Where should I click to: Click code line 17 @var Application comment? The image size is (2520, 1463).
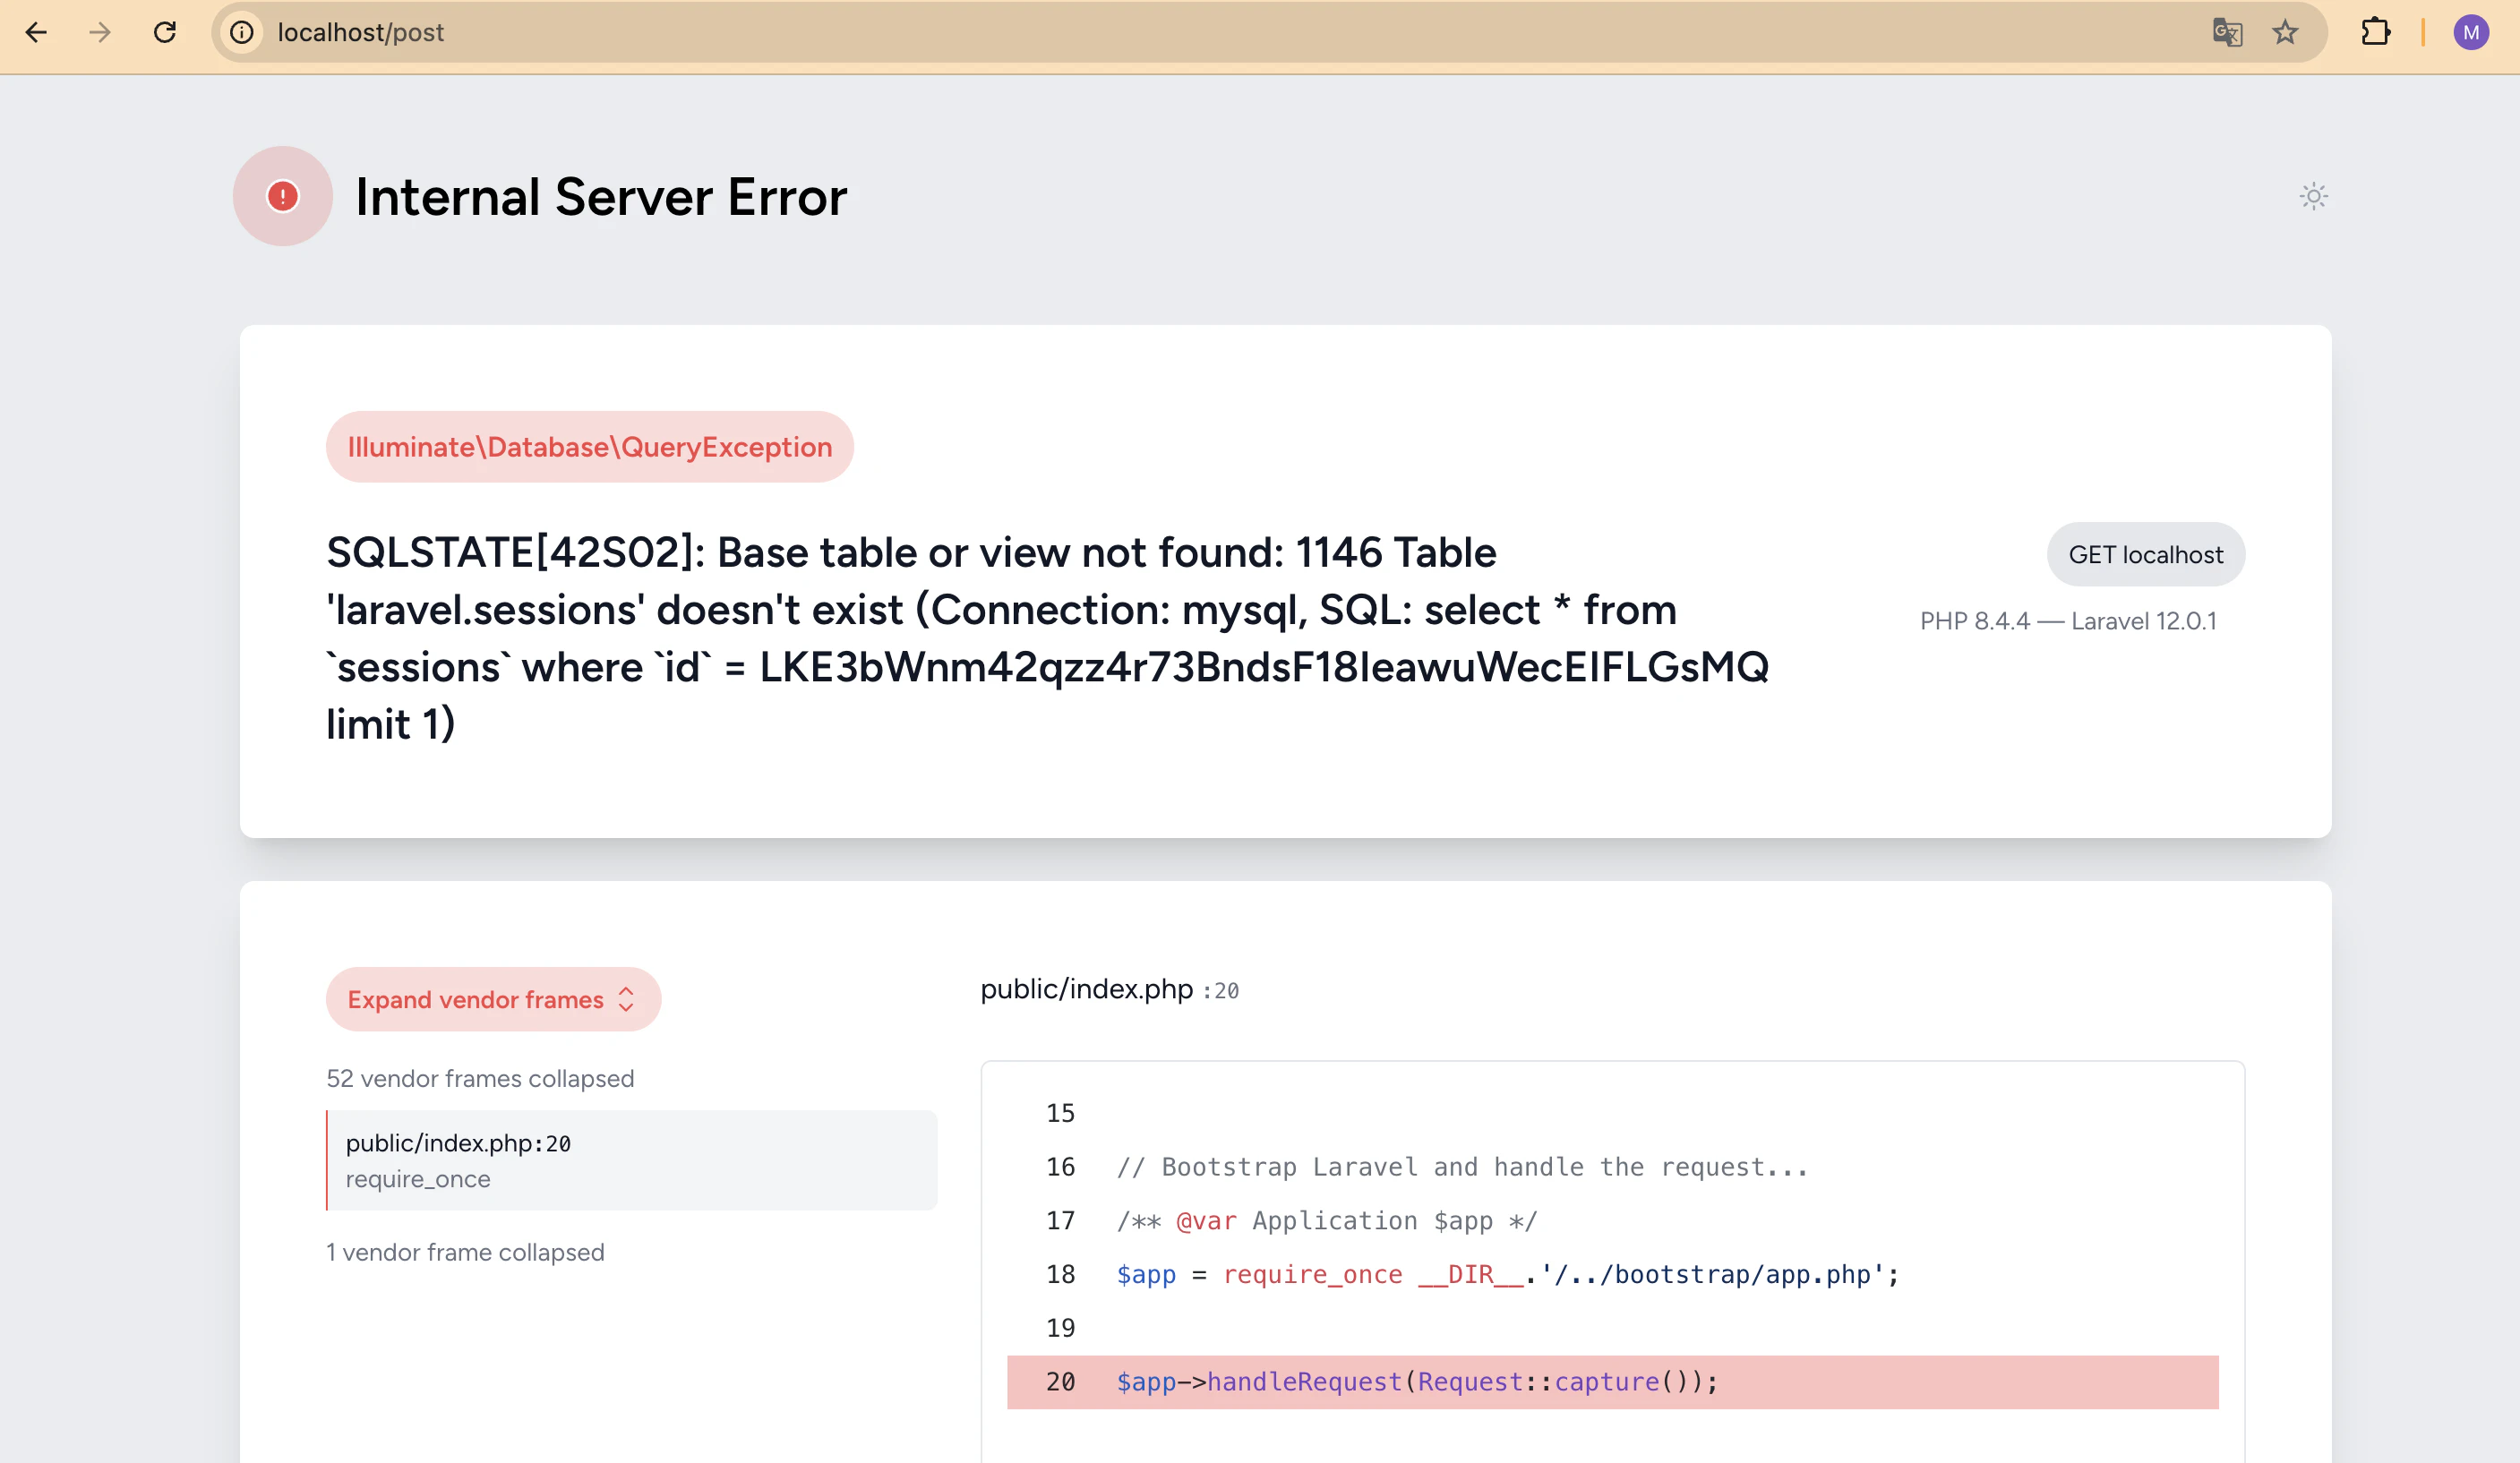[1326, 1221]
